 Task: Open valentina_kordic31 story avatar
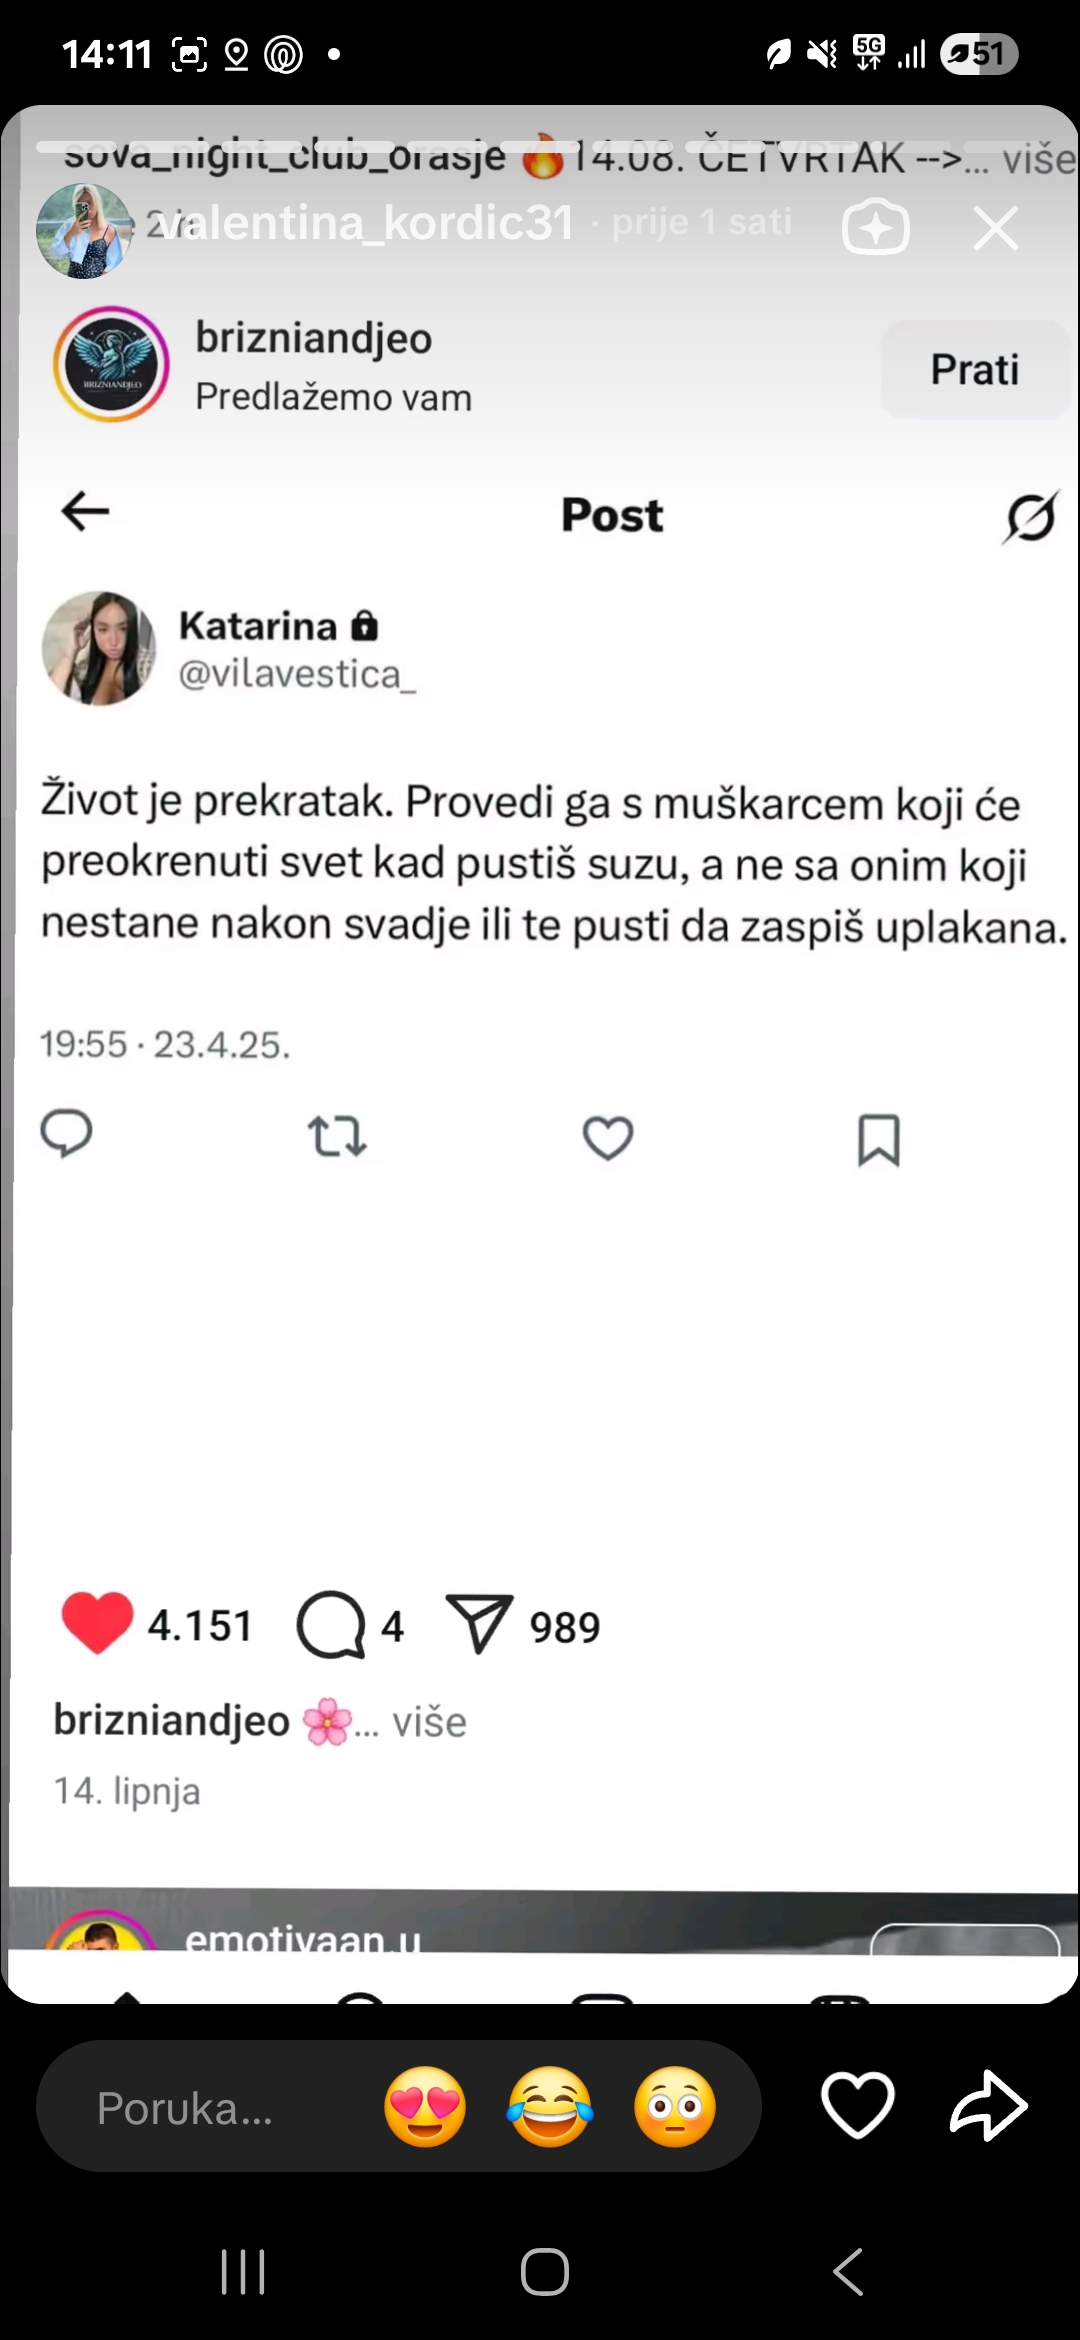[x=84, y=230]
